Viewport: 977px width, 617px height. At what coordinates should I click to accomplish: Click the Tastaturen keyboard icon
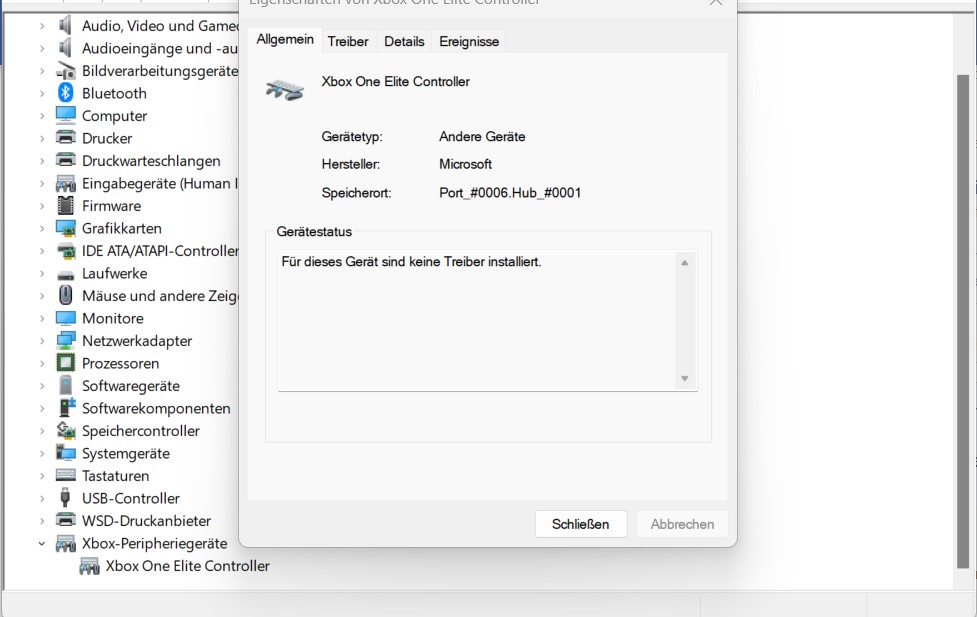[x=65, y=475]
